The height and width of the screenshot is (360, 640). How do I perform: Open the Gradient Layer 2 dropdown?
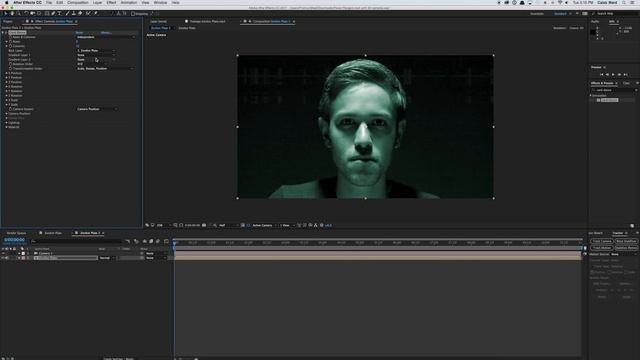click(96, 60)
